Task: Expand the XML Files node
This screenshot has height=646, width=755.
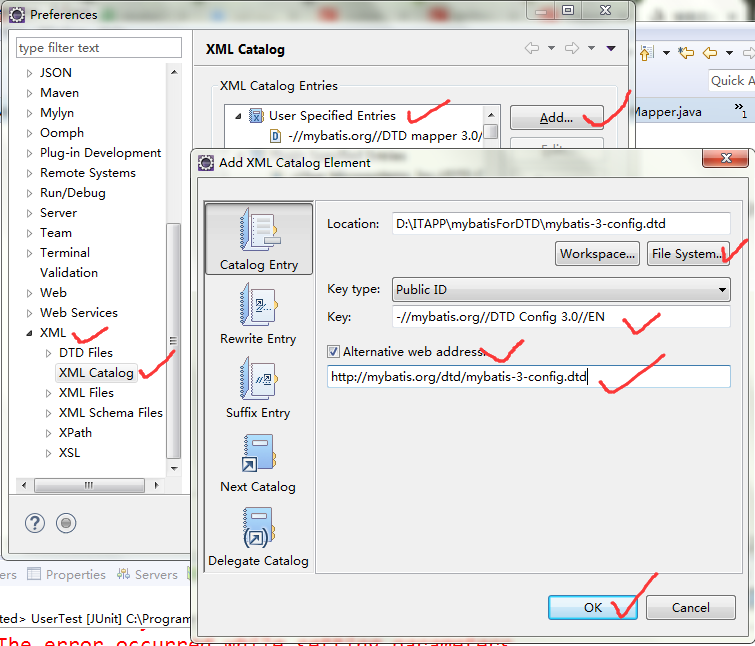Action: [x=48, y=393]
